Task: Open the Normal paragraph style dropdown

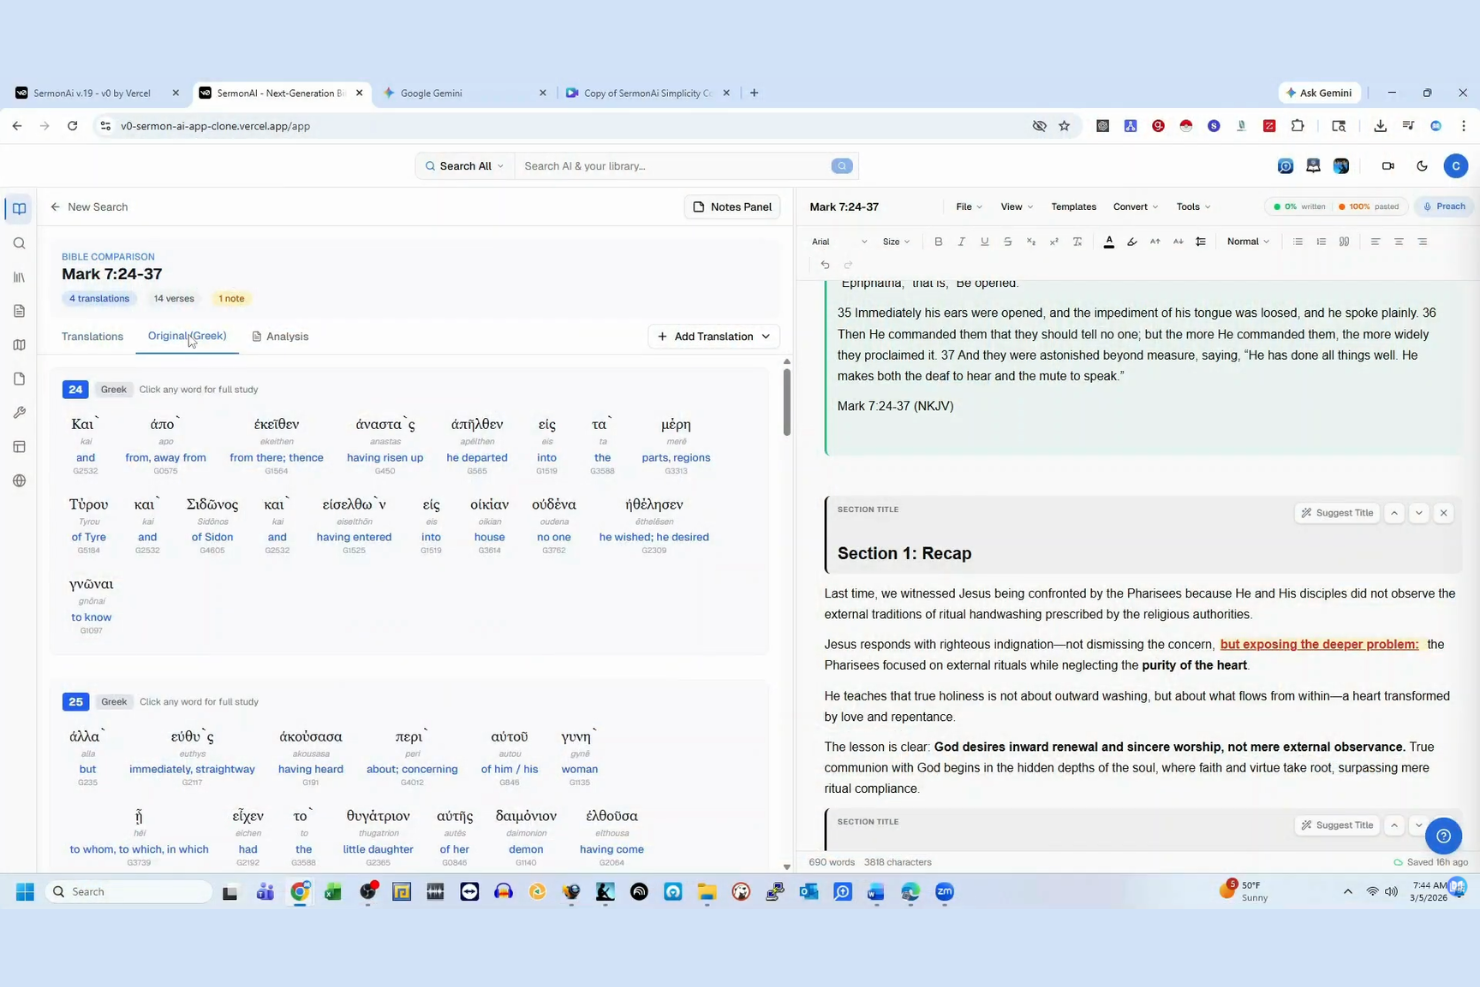Action: pos(1246,241)
